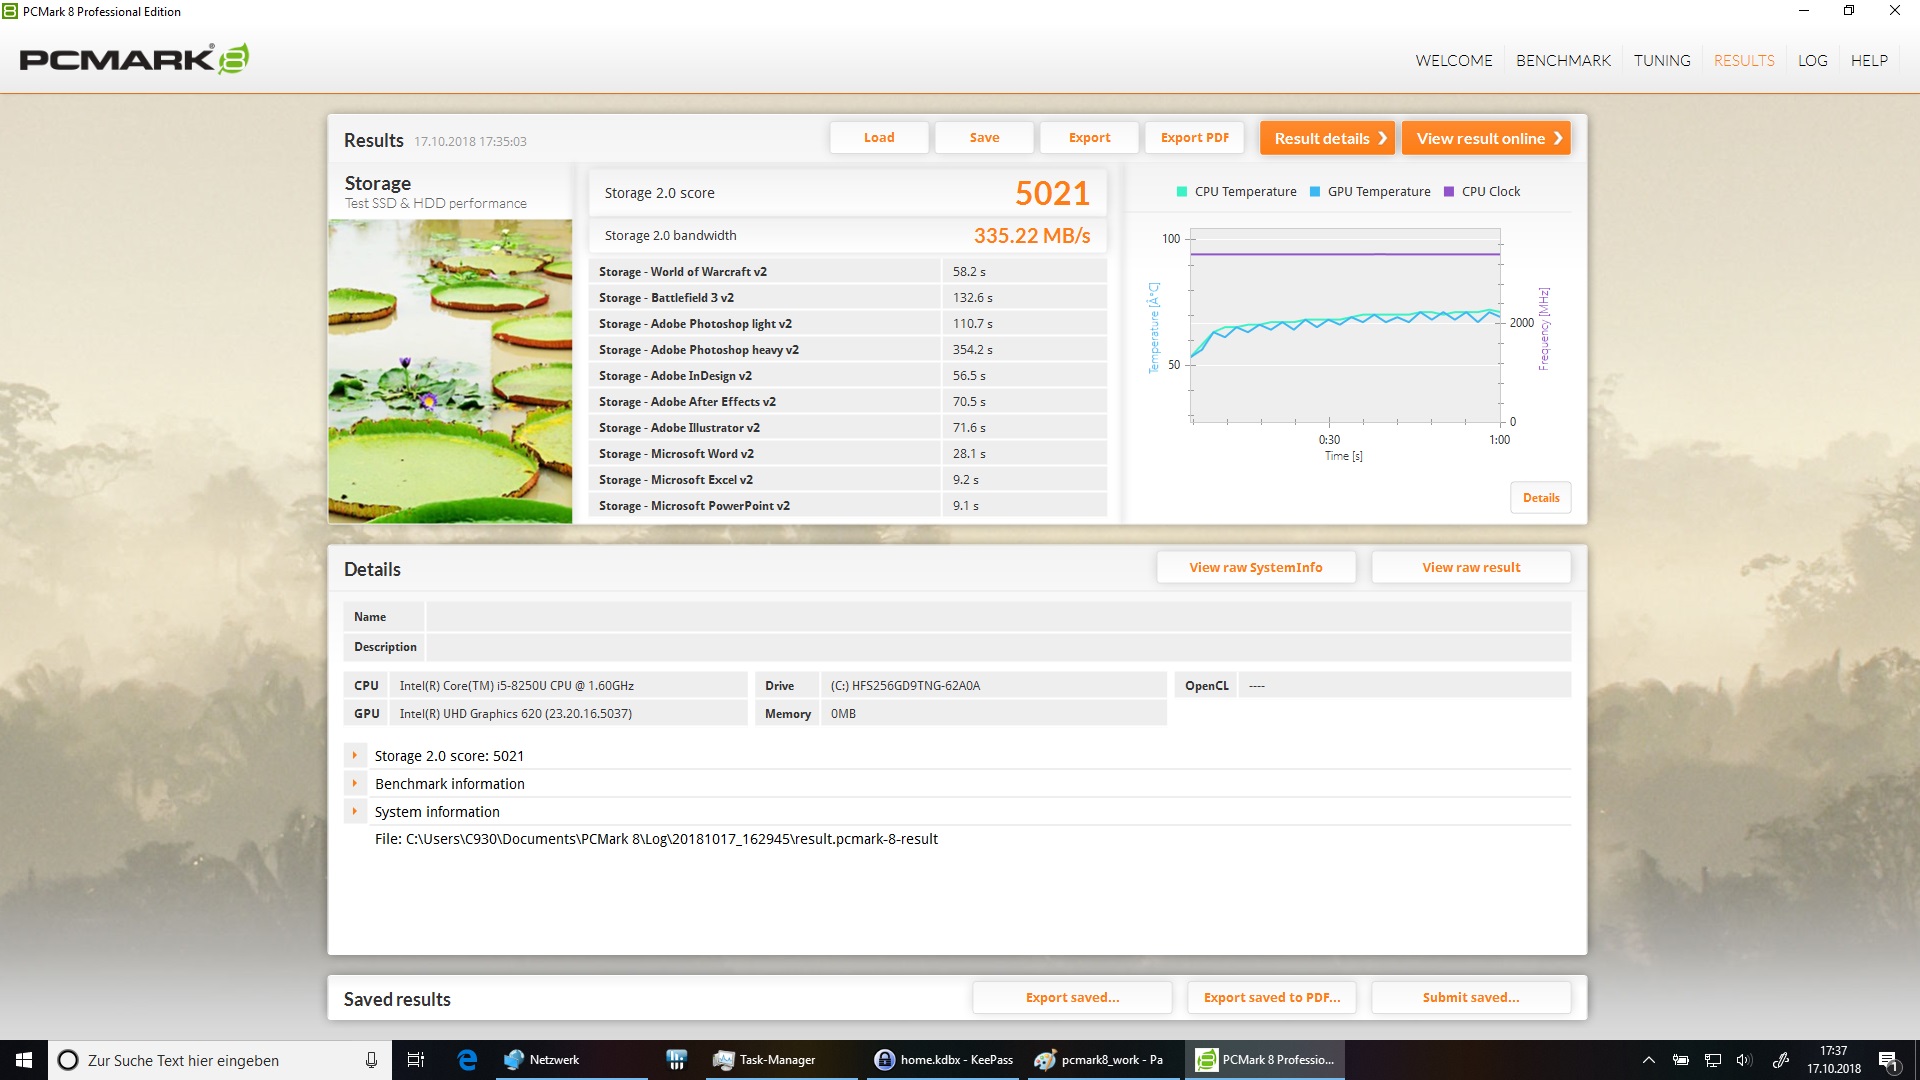Image resolution: width=1920 pixels, height=1080 pixels.
Task: Click the Windows Start button
Action: coord(24,1060)
